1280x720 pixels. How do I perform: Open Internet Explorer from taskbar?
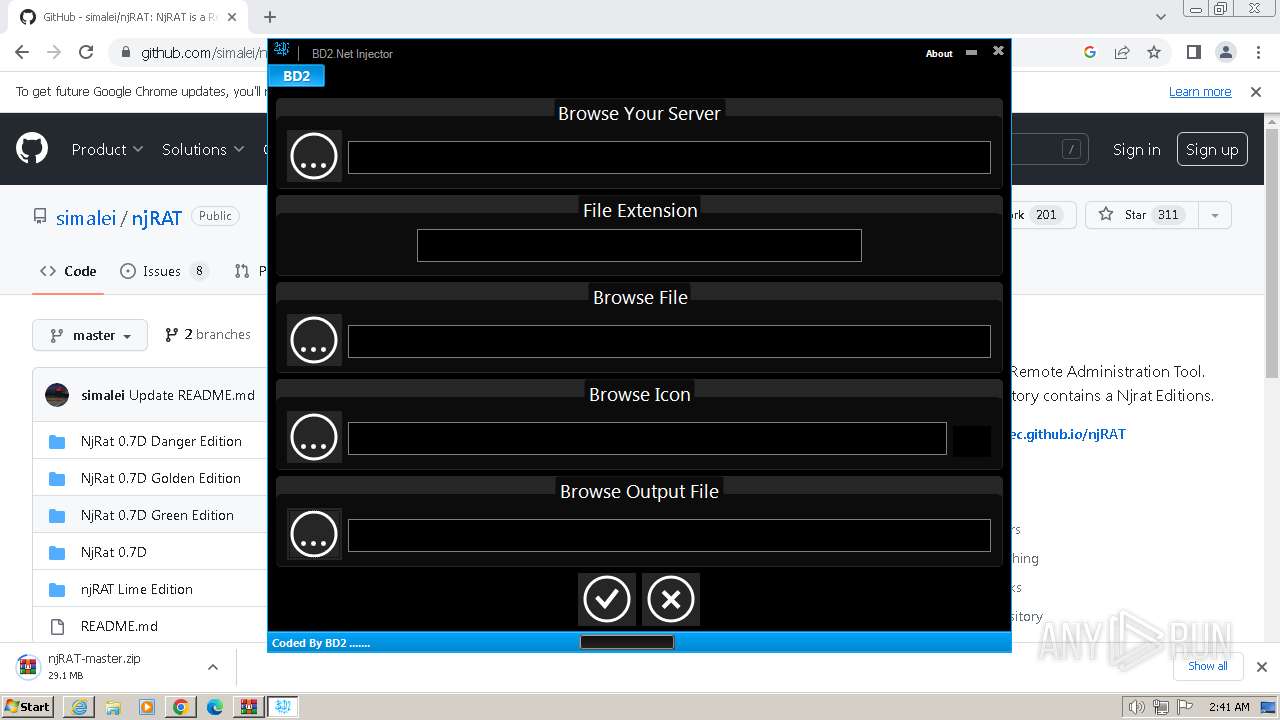click(x=79, y=707)
